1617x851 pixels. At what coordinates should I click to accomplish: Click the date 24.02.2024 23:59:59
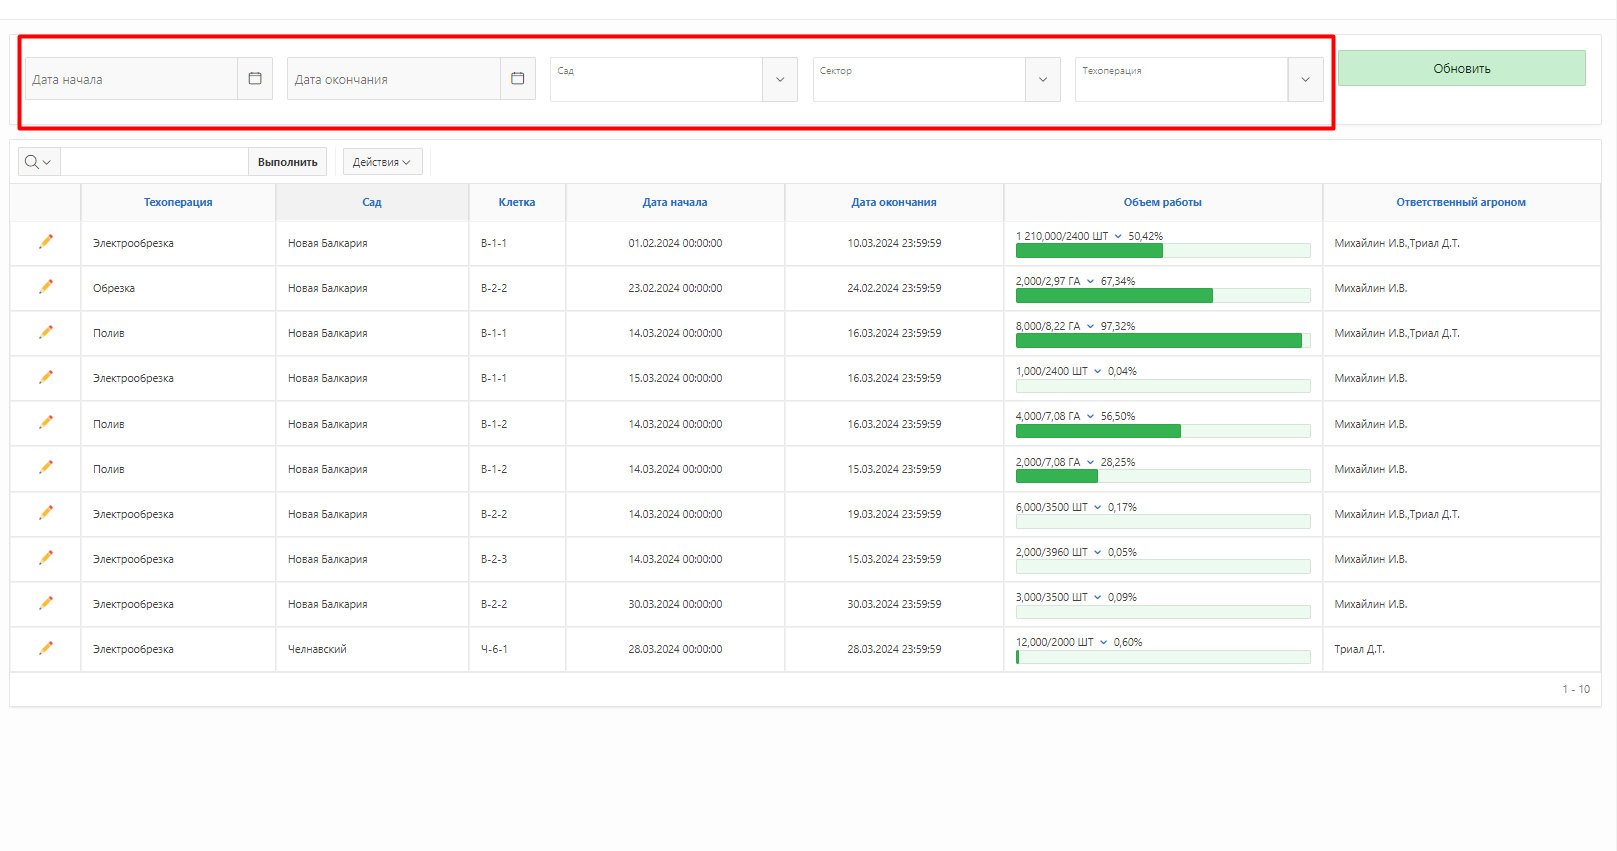(x=894, y=288)
